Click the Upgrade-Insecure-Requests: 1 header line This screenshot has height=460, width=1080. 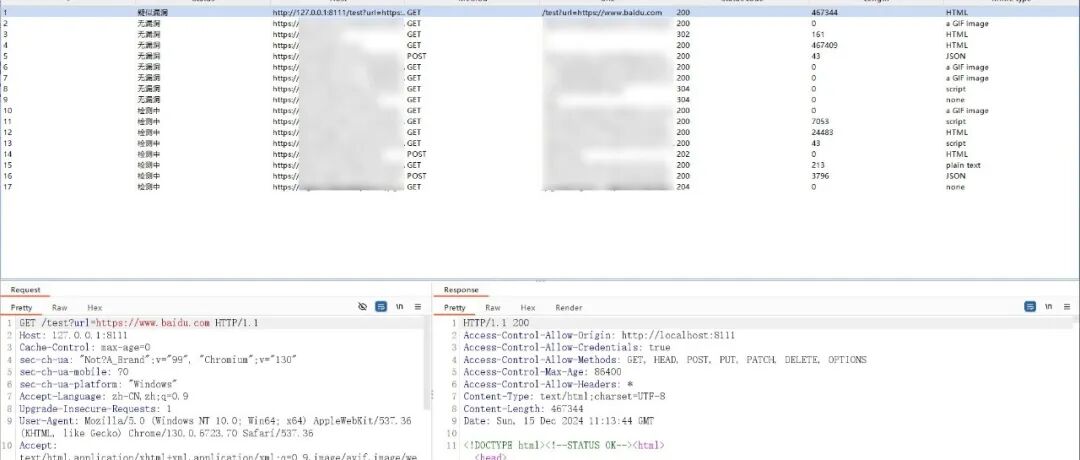tap(95, 409)
